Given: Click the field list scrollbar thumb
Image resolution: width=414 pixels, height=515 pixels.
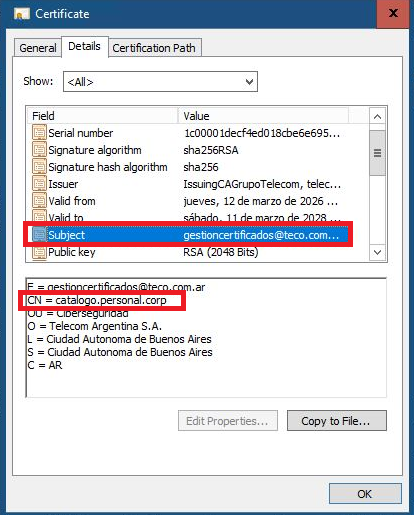Looking at the screenshot, I should point(377,153).
